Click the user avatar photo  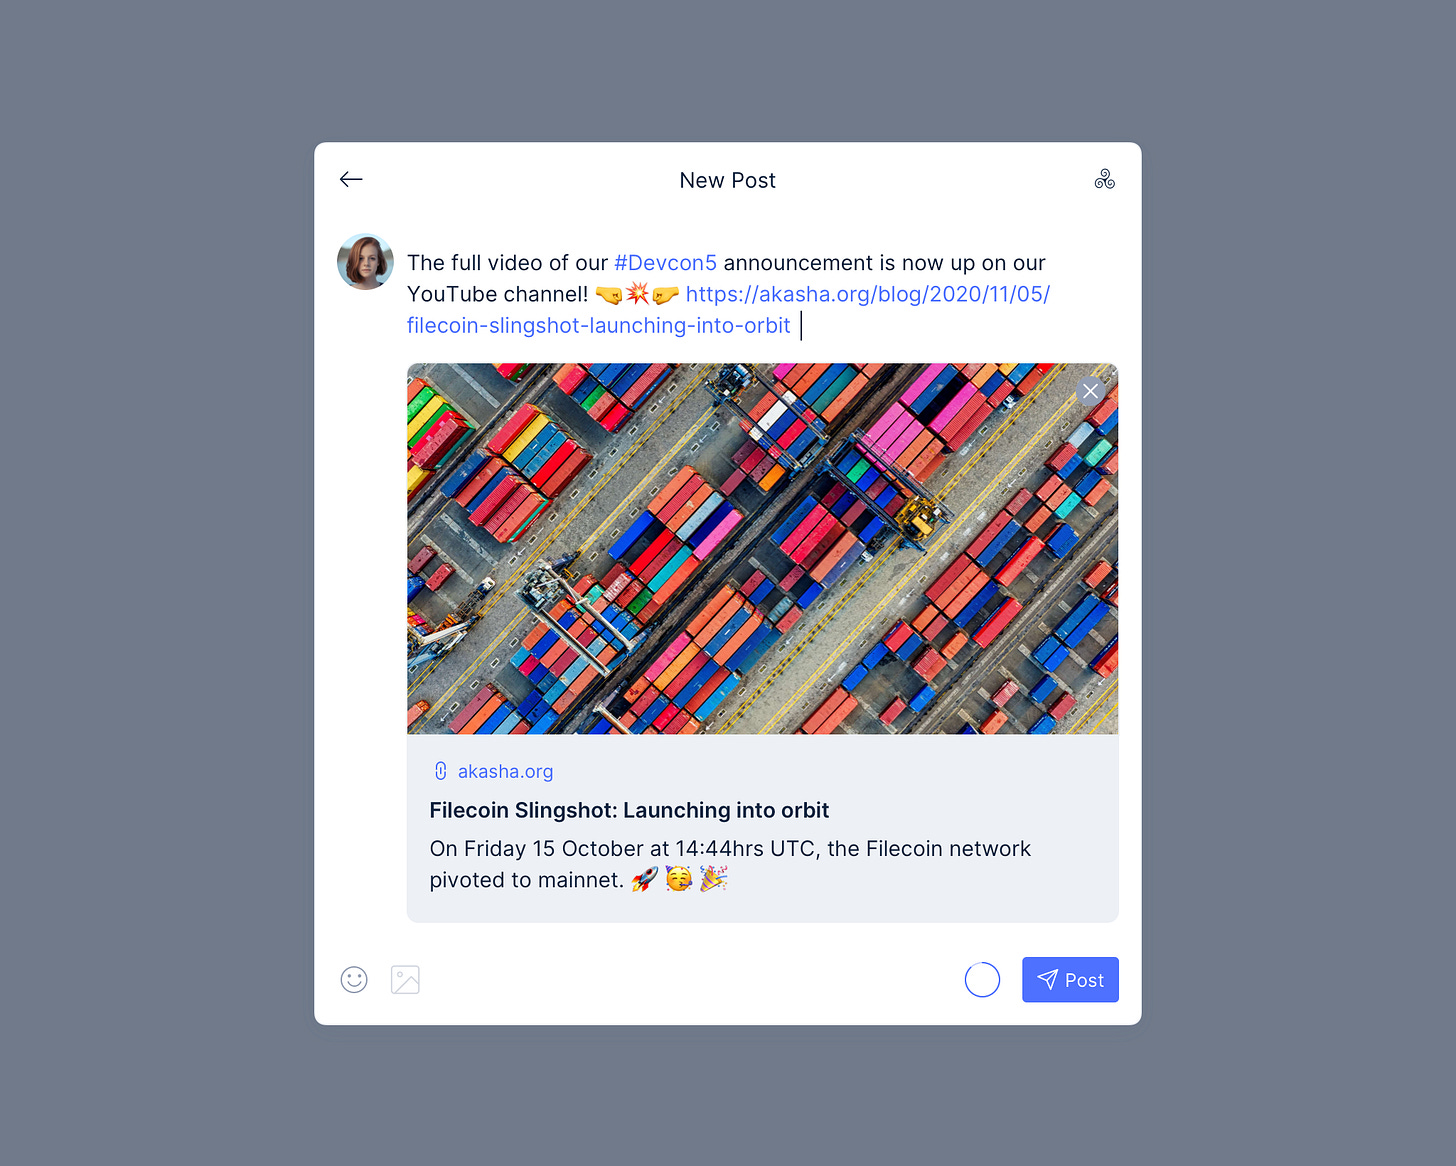pyautogui.click(x=365, y=262)
